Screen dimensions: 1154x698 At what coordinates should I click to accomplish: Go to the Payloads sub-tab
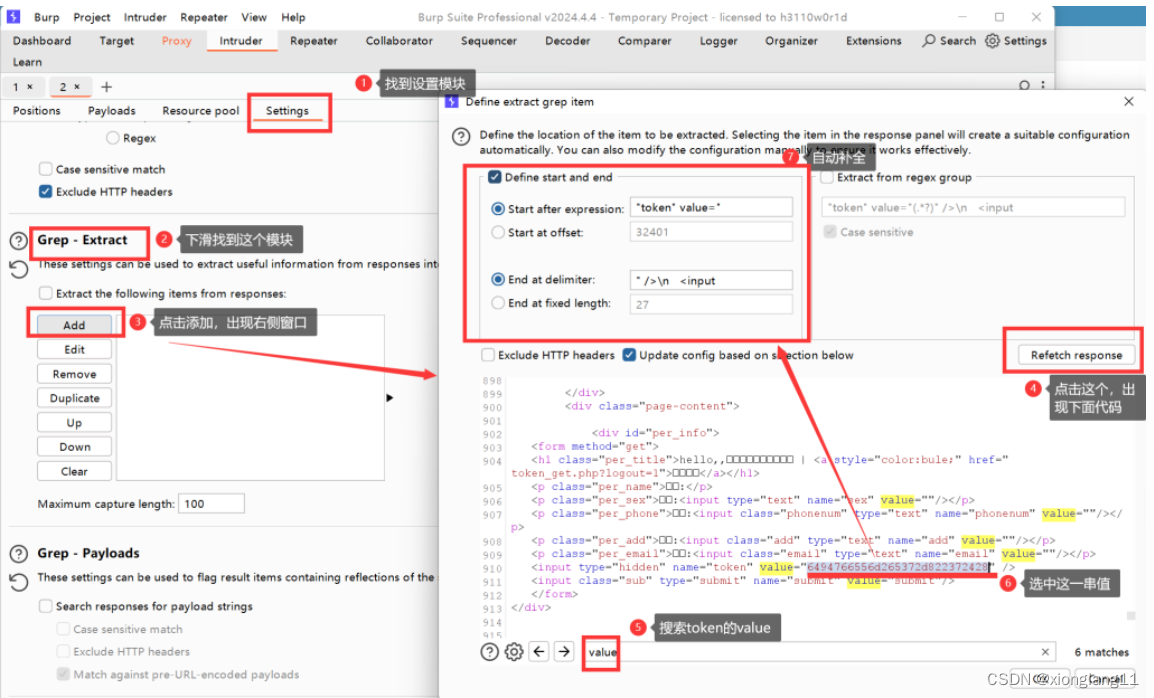coord(112,110)
